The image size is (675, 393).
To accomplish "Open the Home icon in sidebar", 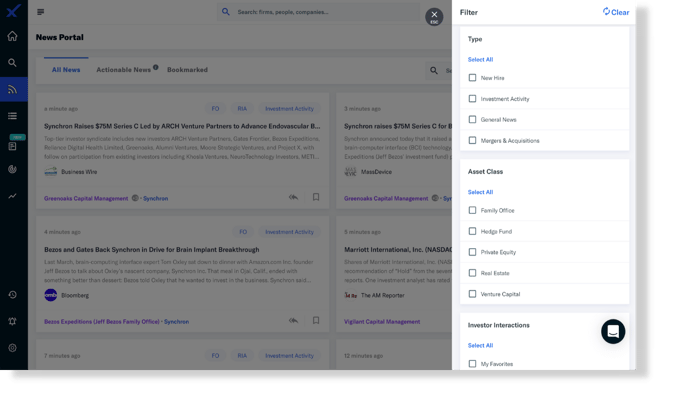I will 12,36.
